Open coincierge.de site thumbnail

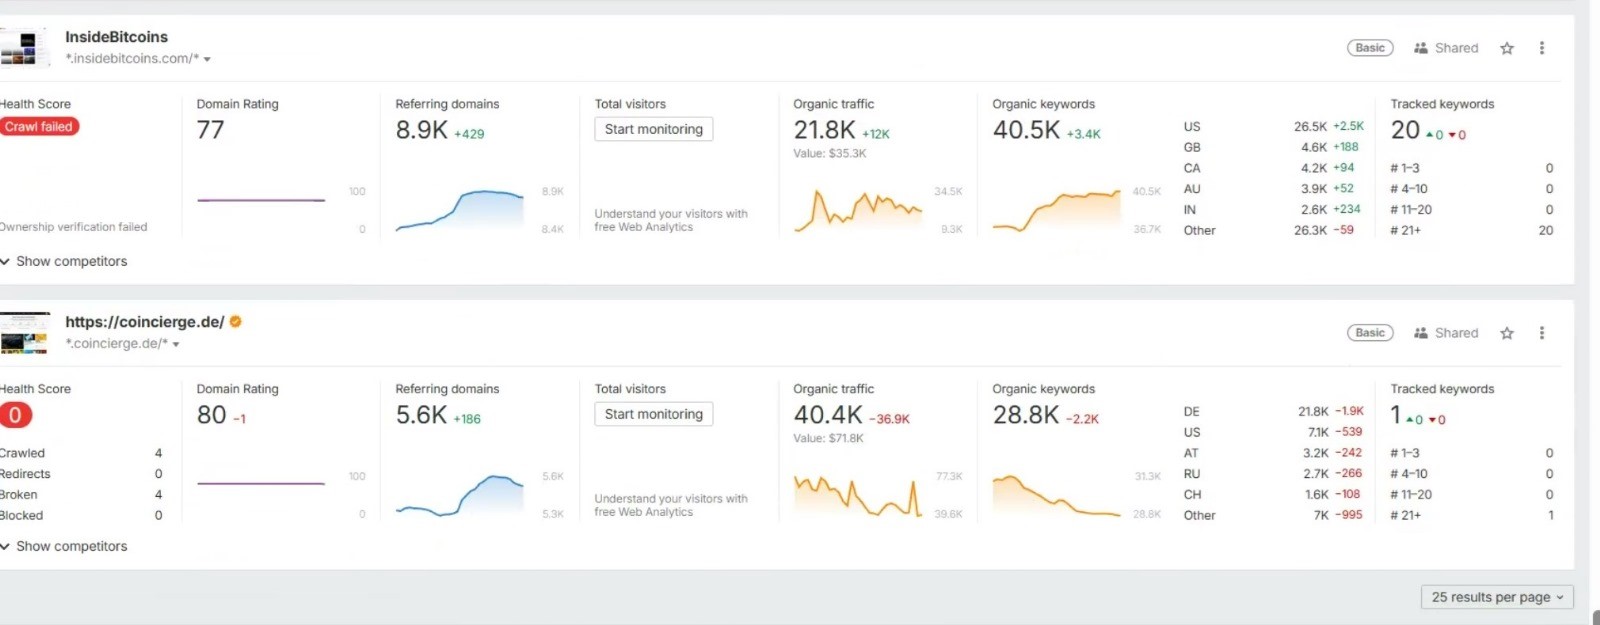pyautogui.click(x=24, y=333)
